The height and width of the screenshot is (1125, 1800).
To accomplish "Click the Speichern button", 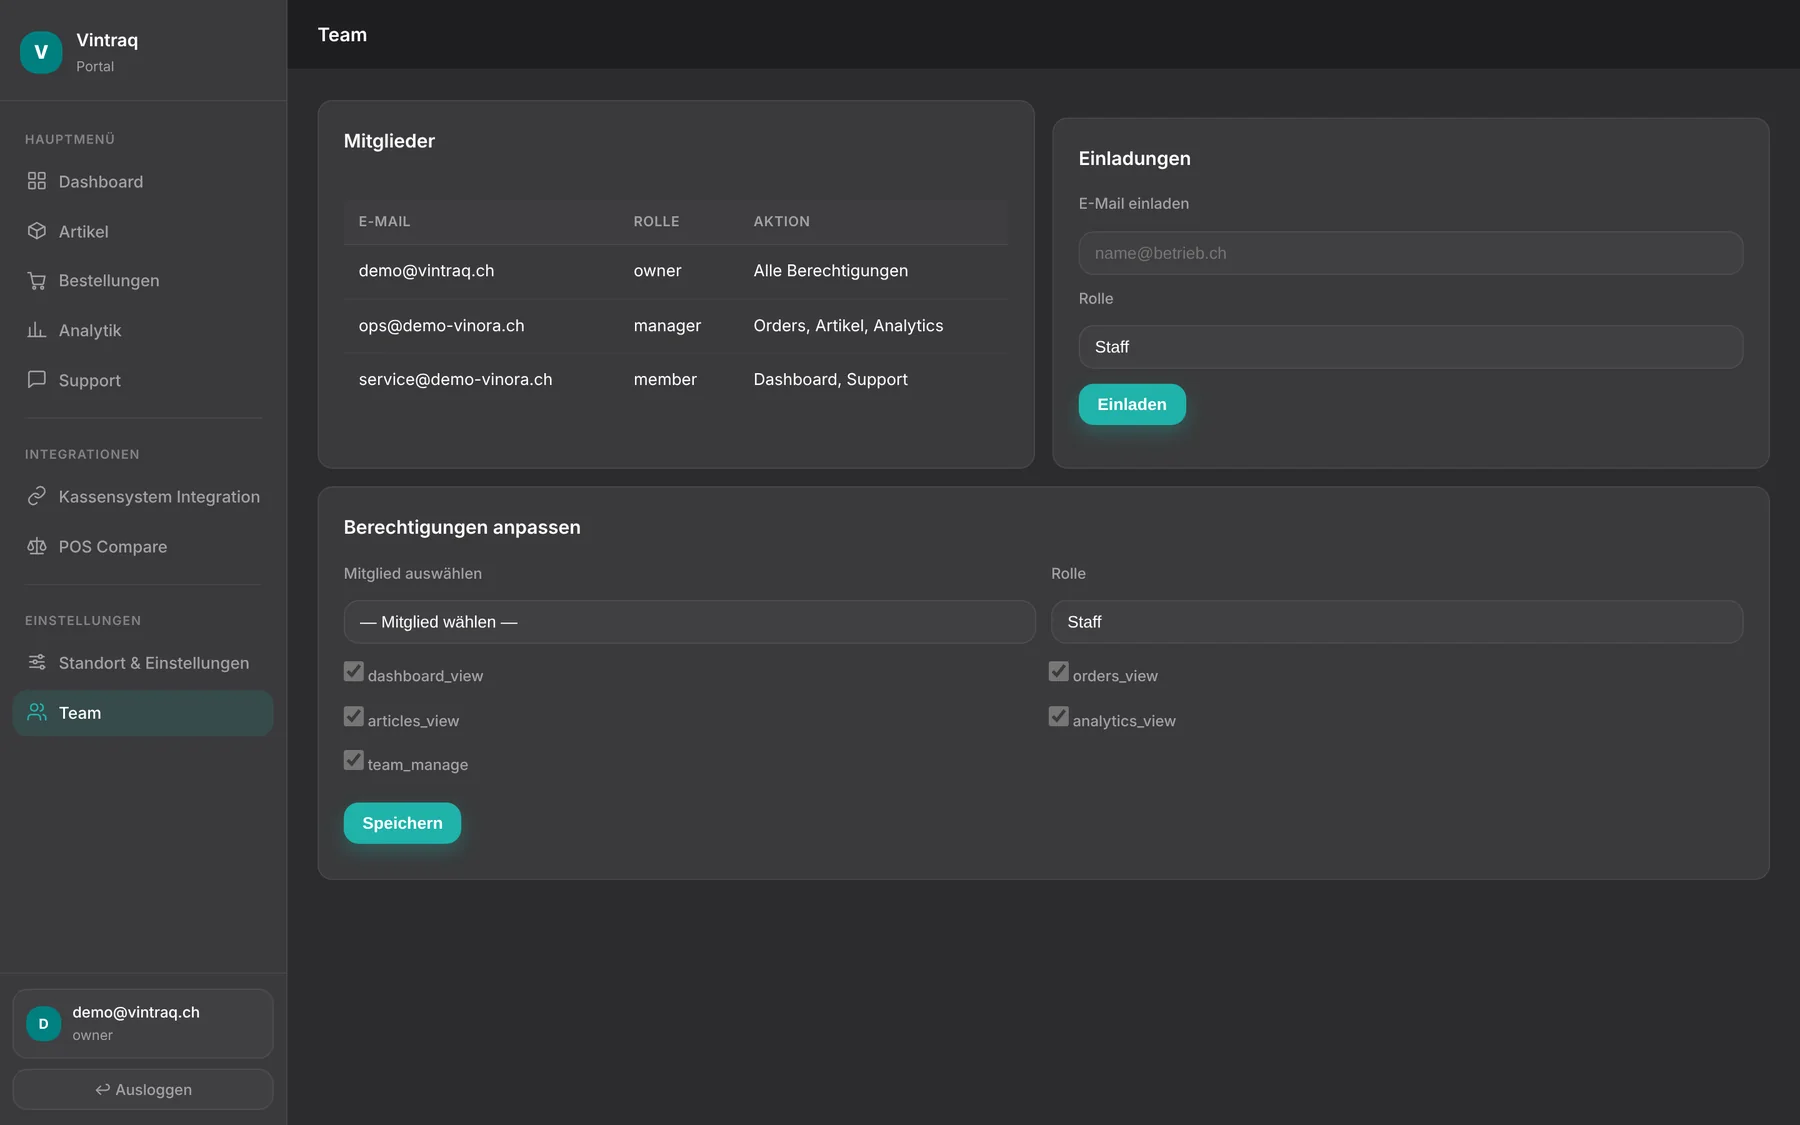I will click(402, 823).
